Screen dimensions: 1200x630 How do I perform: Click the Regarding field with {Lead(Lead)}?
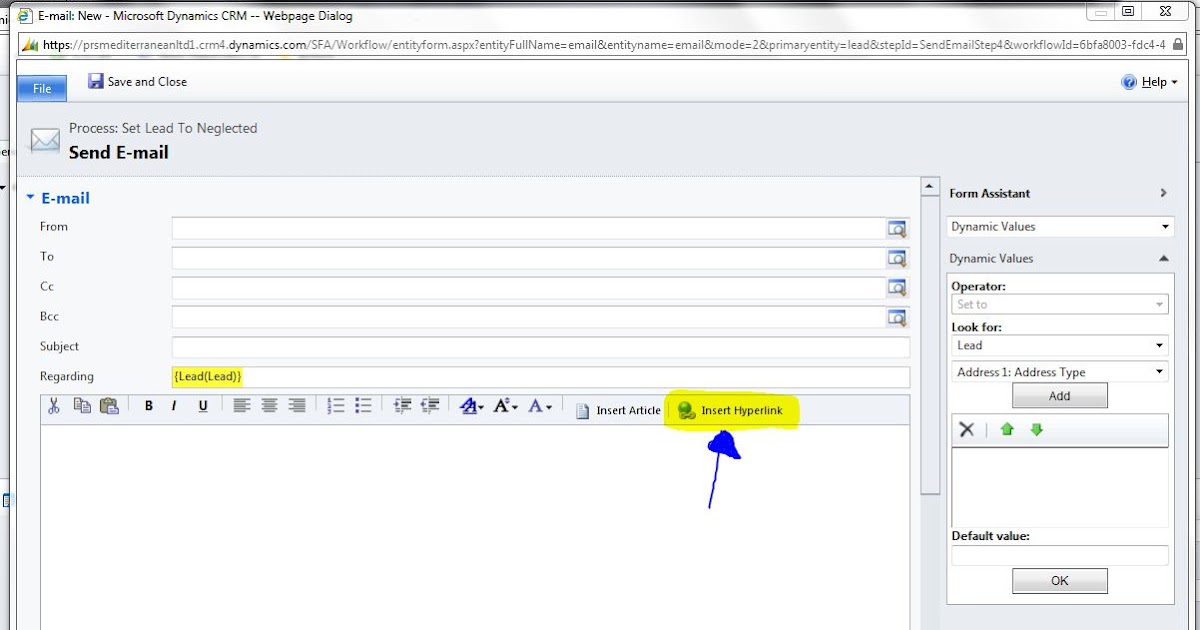click(x=541, y=377)
